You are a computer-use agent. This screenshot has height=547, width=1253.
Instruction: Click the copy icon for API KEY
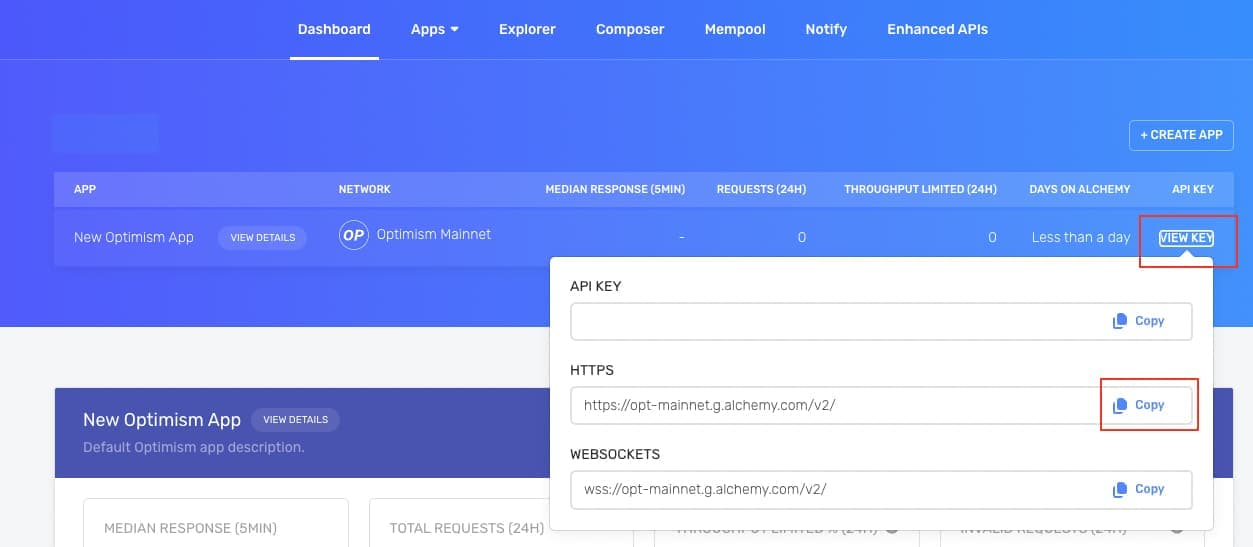[x=1139, y=322]
